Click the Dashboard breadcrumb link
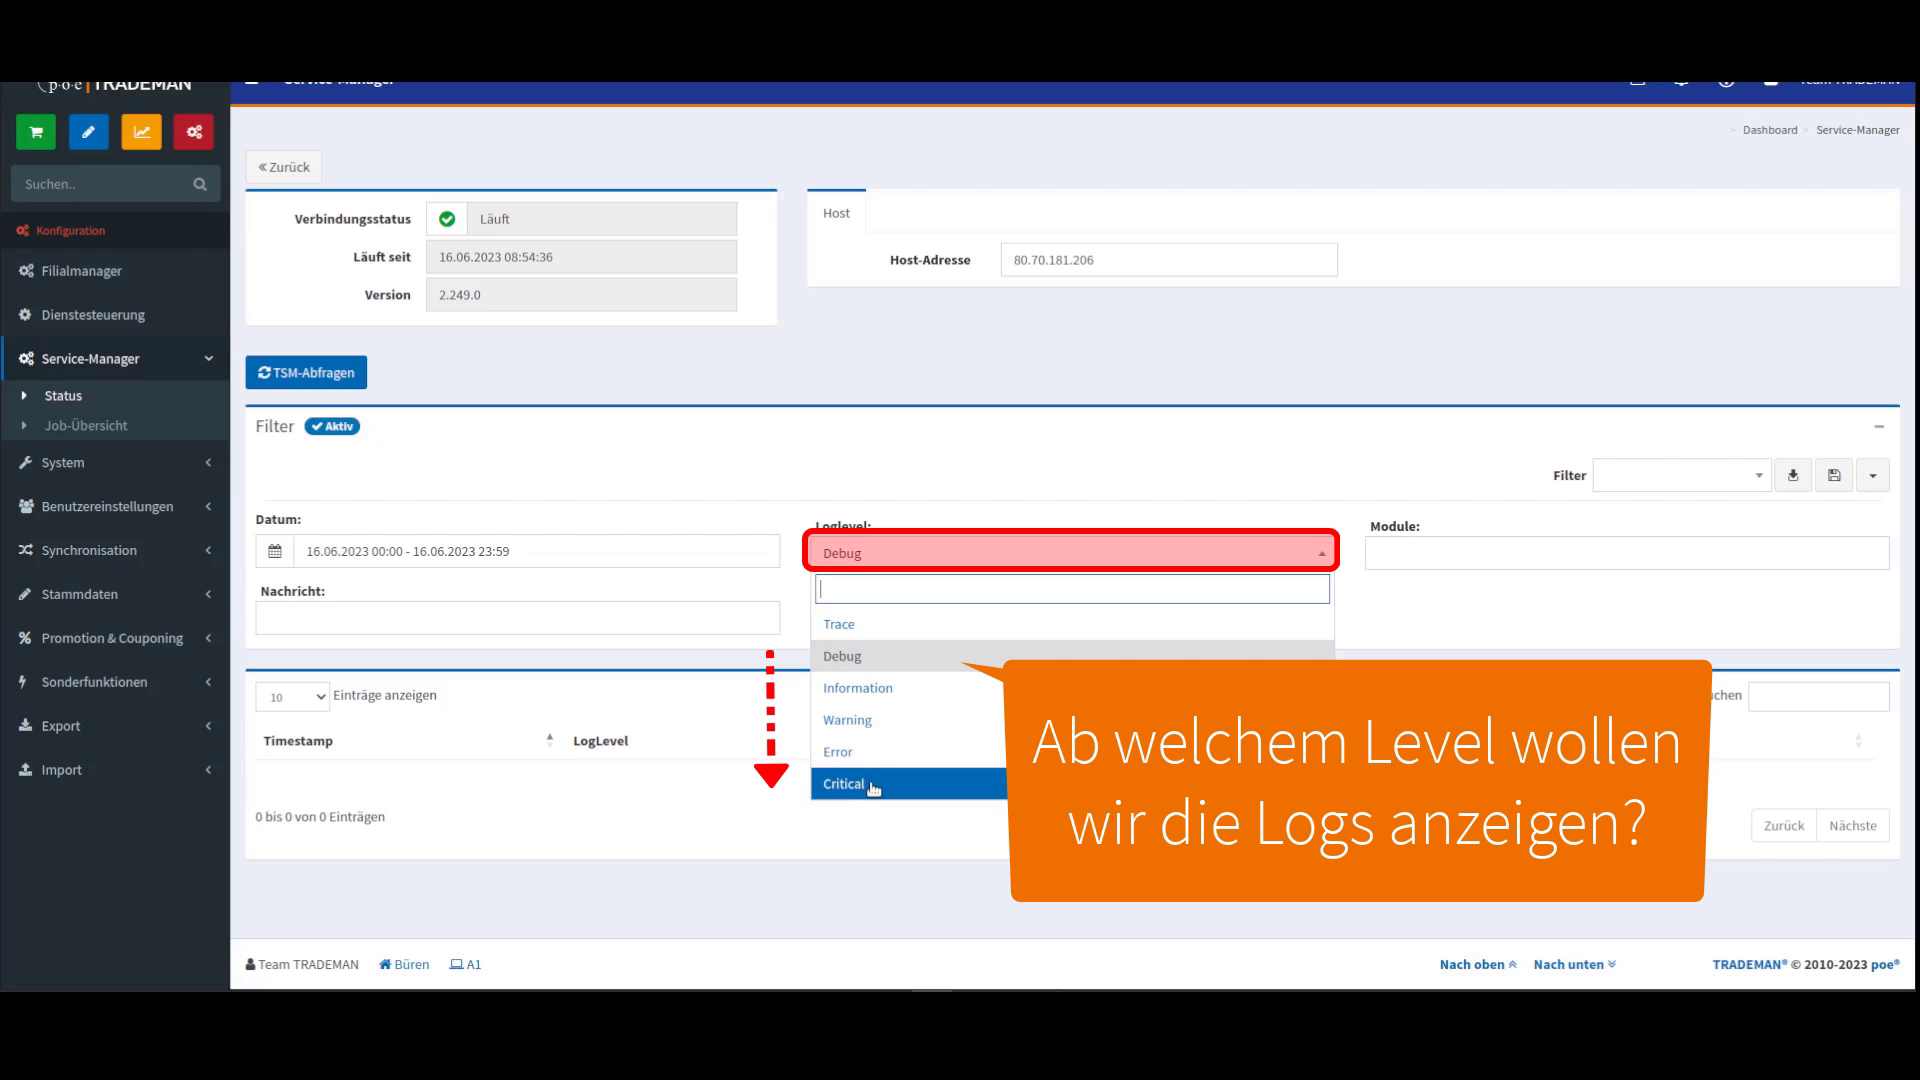The height and width of the screenshot is (1080, 1920). pyautogui.click(x=1769, y=130)
